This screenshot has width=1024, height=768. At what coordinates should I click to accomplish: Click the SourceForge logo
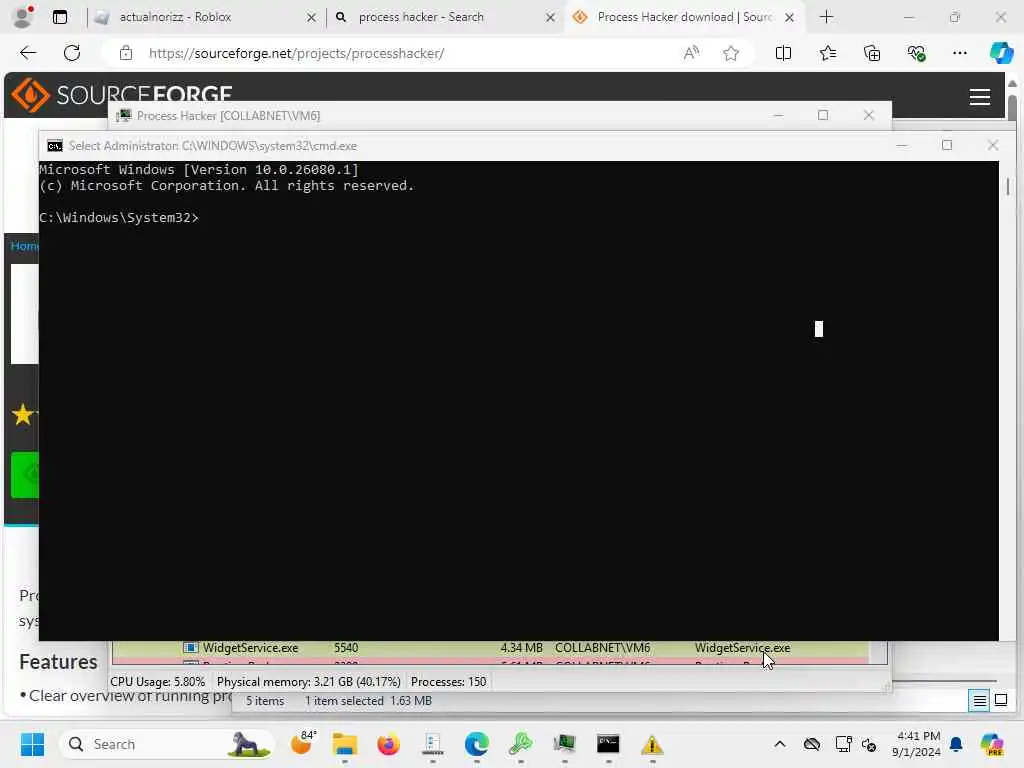pyautogui.click(x=121, y=95)
